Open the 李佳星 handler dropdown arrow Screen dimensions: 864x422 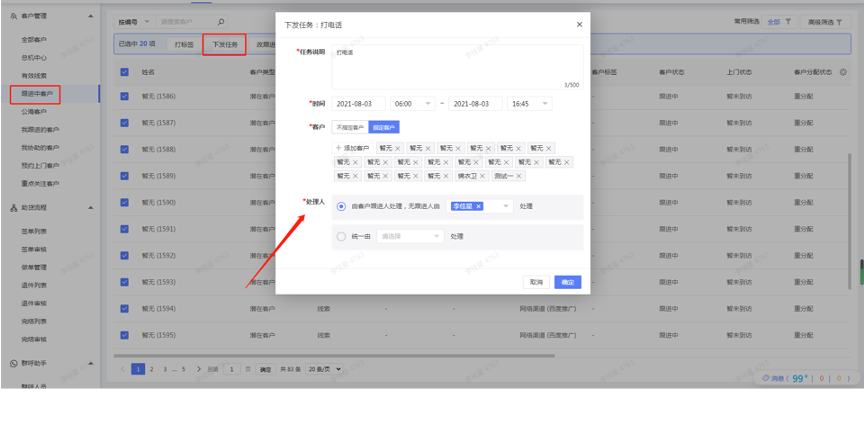[x=505, y=206]
